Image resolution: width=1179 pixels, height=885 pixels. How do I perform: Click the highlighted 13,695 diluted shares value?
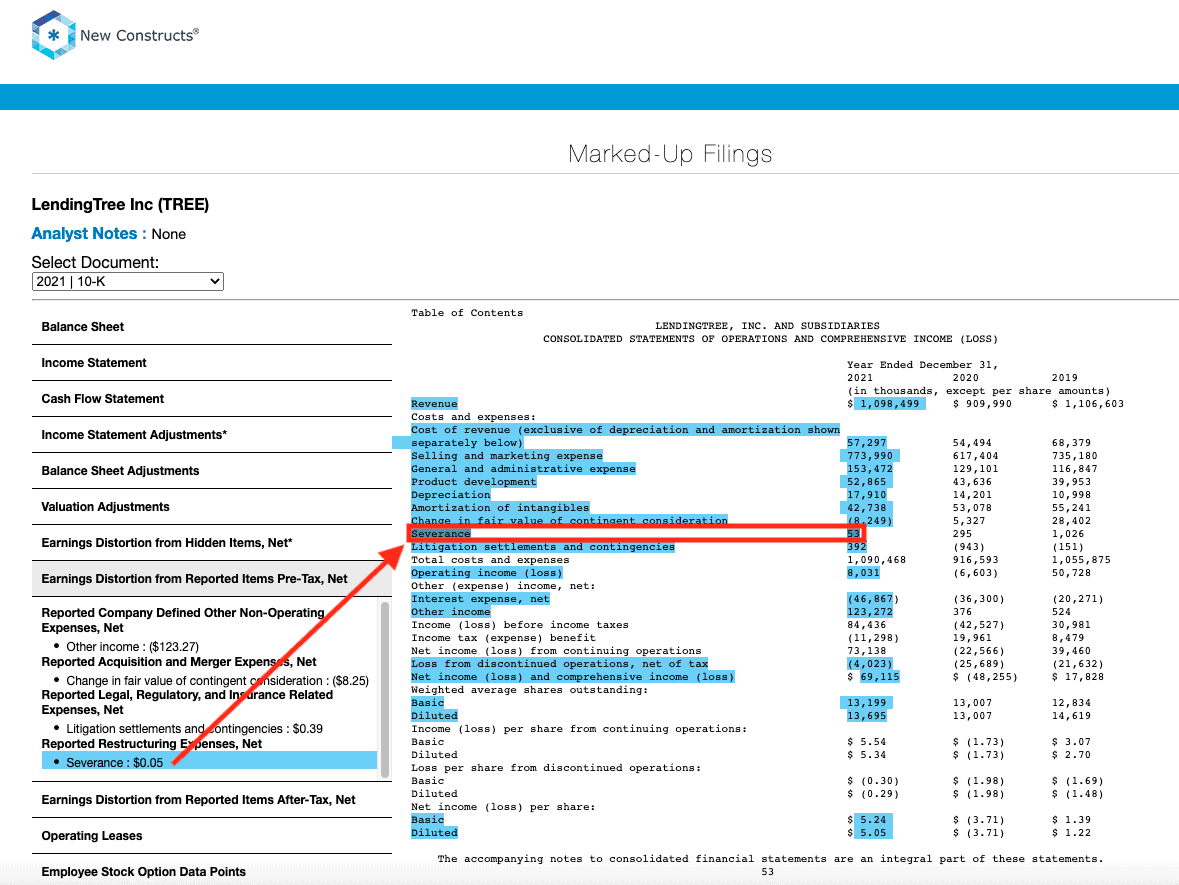(x=866, y=716)
